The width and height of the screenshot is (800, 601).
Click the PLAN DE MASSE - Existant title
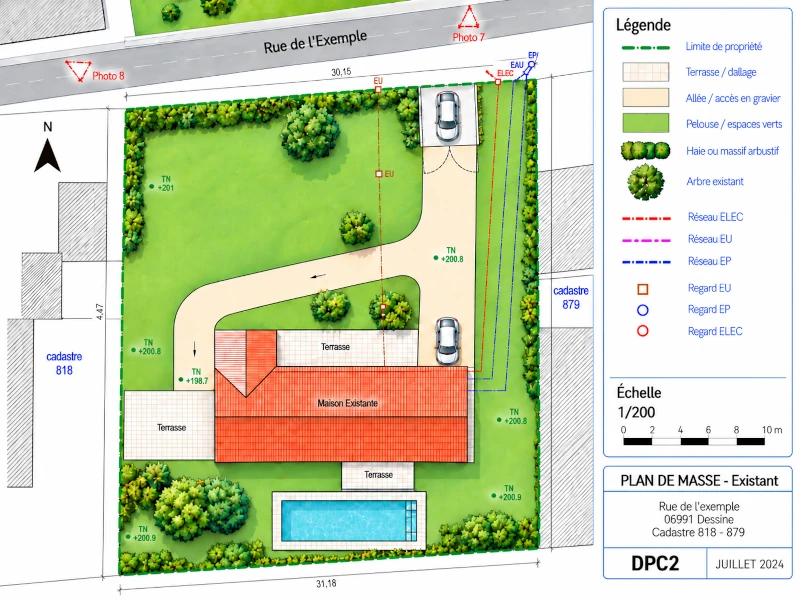tap(699, 481)
